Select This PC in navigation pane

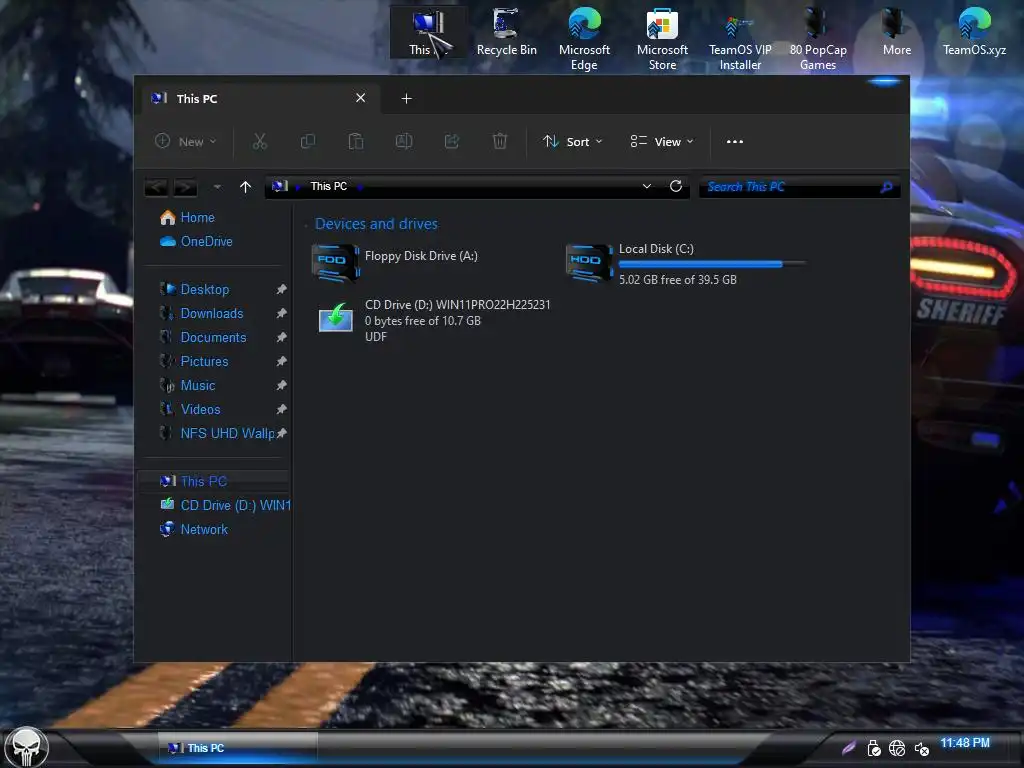(x=214, y=481)
